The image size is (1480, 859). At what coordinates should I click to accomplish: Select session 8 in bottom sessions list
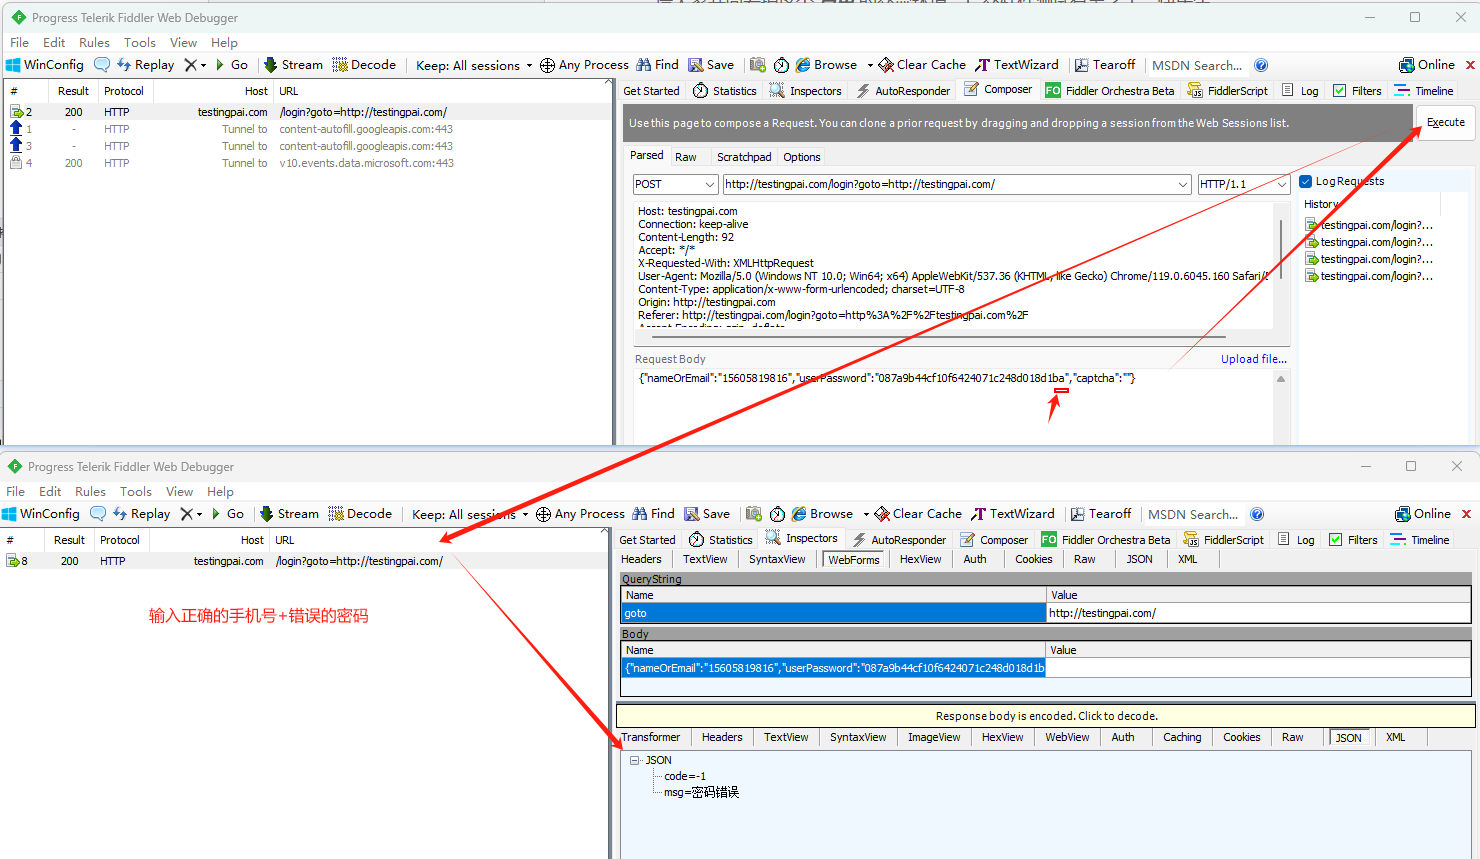click(x=304, y=561)
